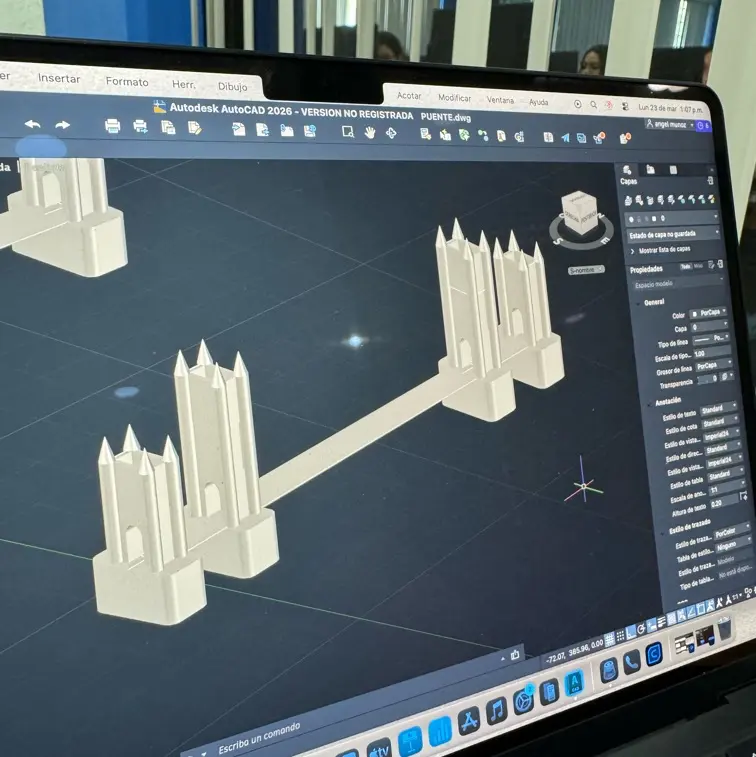Click the Orbit tool icon
This screenshot has width=756, height=757.
click(x=391, y=133)
